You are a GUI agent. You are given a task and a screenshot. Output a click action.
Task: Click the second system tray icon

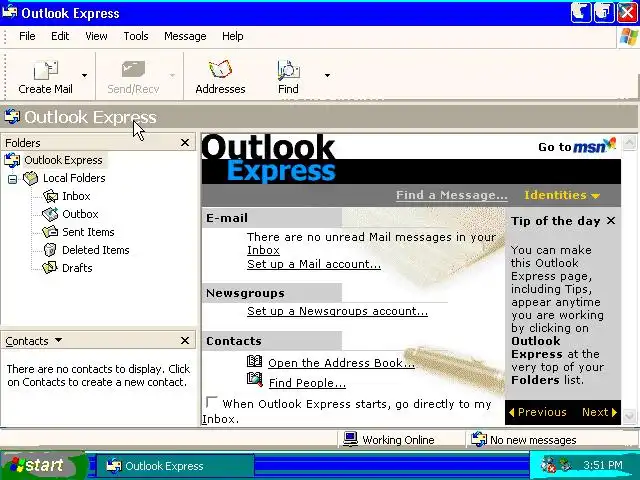point(565,464)
